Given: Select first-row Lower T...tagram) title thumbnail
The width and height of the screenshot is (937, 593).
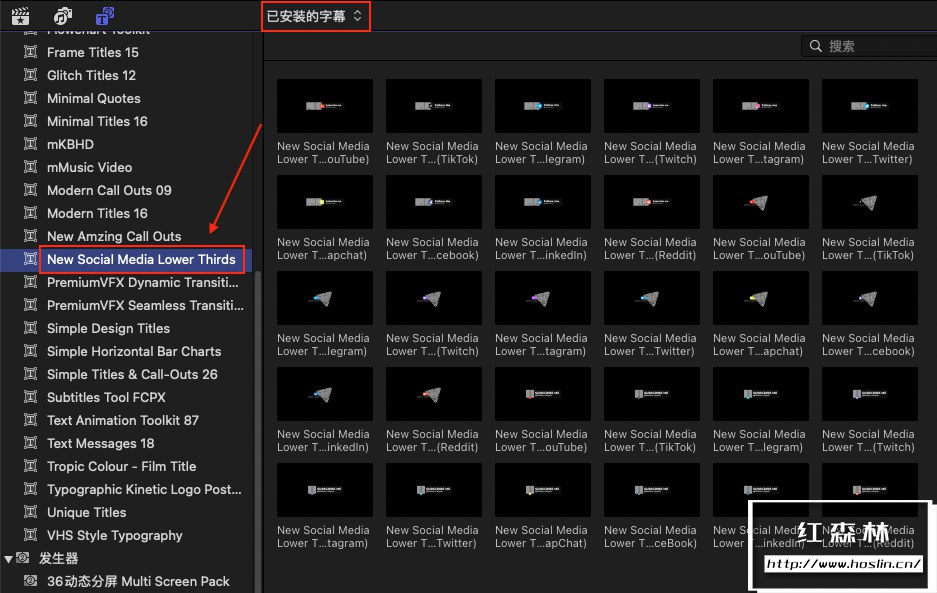Looking at the screenshot, I should click(761, 106).
